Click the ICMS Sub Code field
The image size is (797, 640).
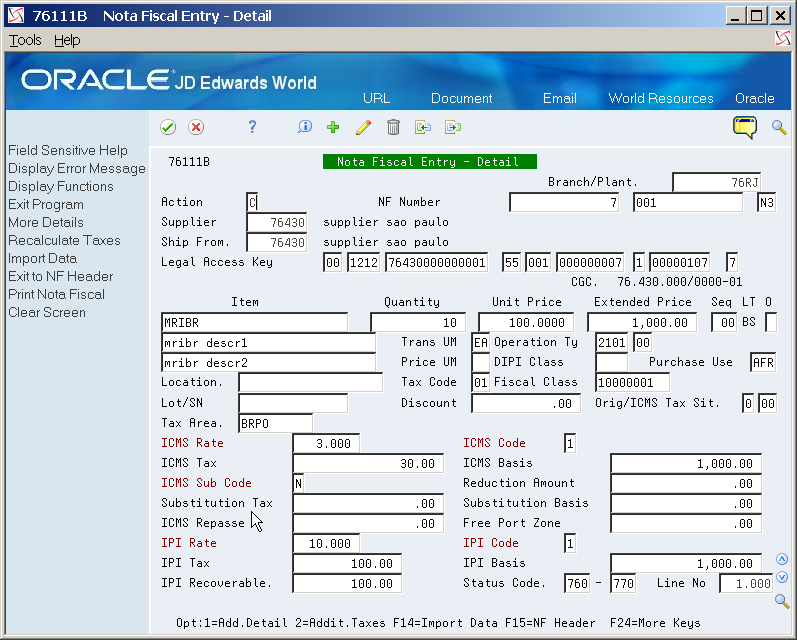pyautogui.click(x=298, y=483)
